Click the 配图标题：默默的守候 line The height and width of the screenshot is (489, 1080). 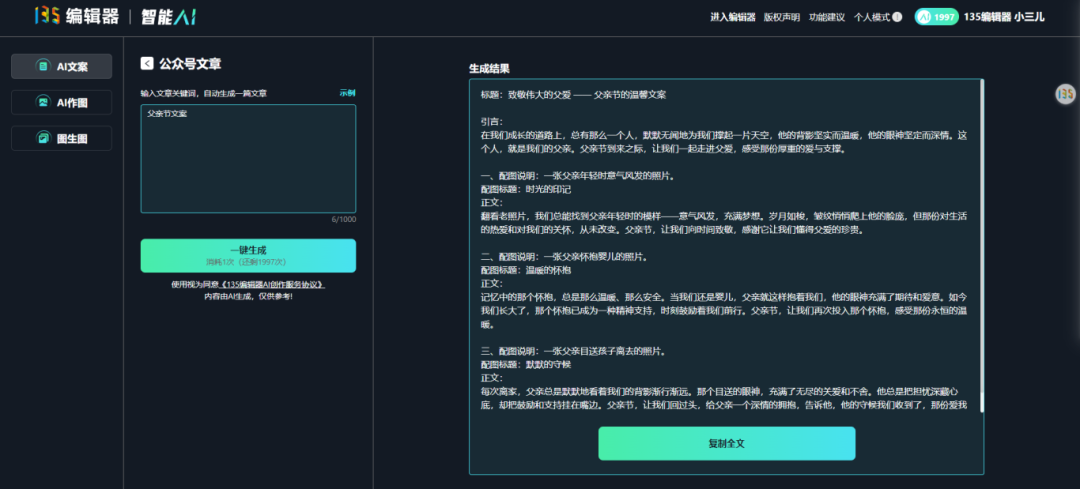[x=526, y=364]
